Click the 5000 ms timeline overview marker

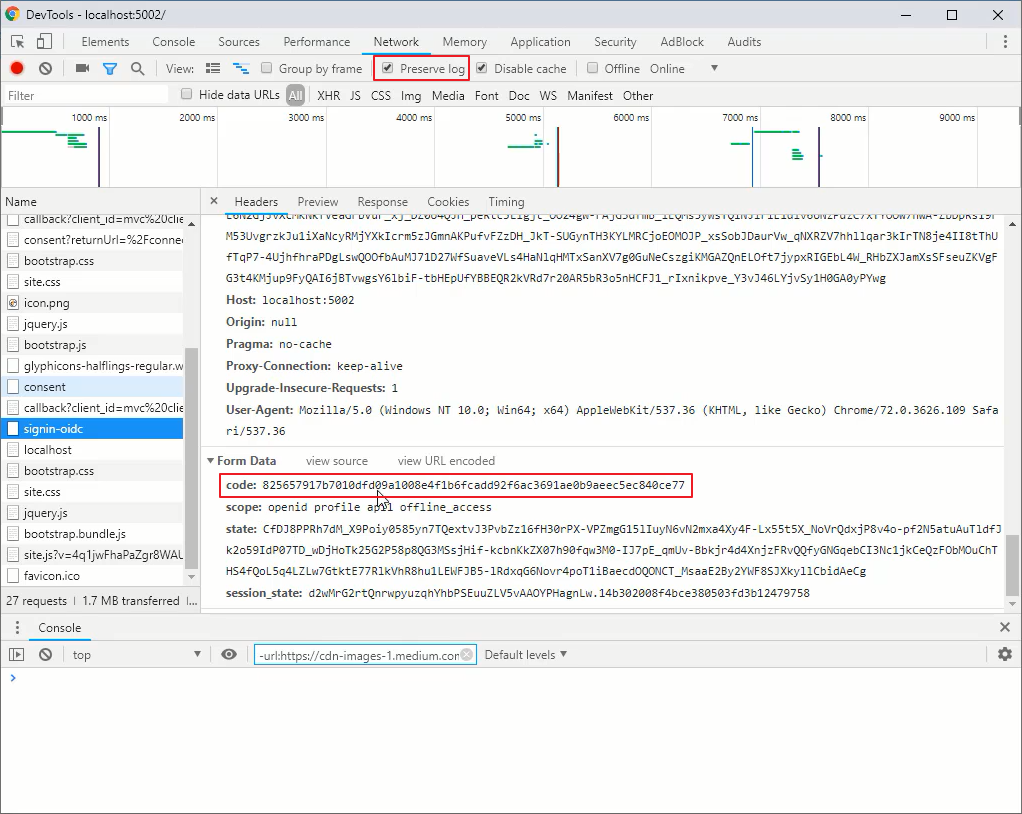[x=523, y=117]
